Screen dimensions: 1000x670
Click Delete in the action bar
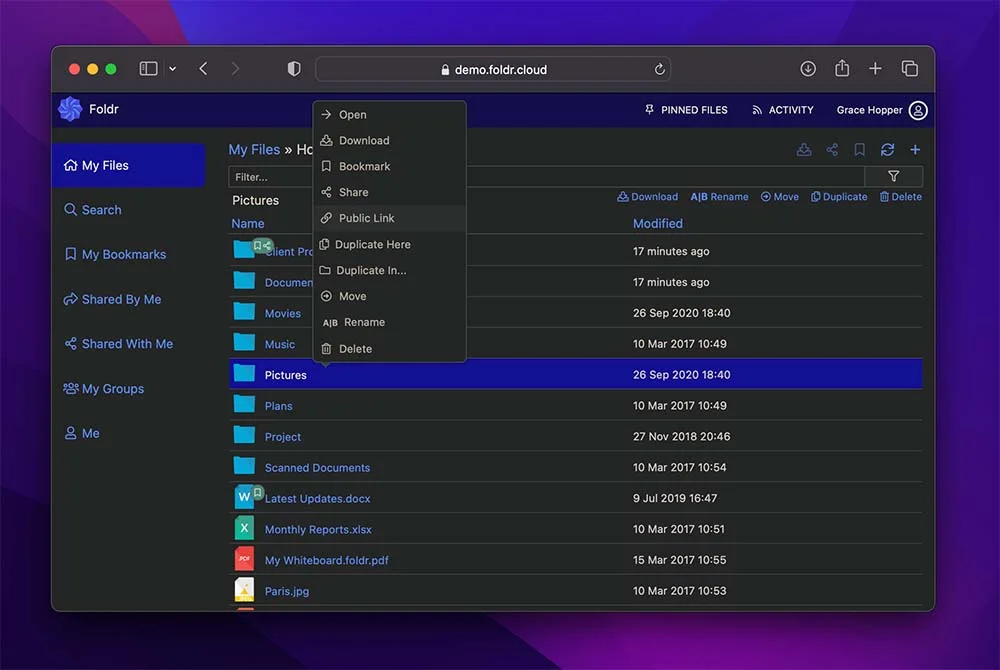(901, 197)
